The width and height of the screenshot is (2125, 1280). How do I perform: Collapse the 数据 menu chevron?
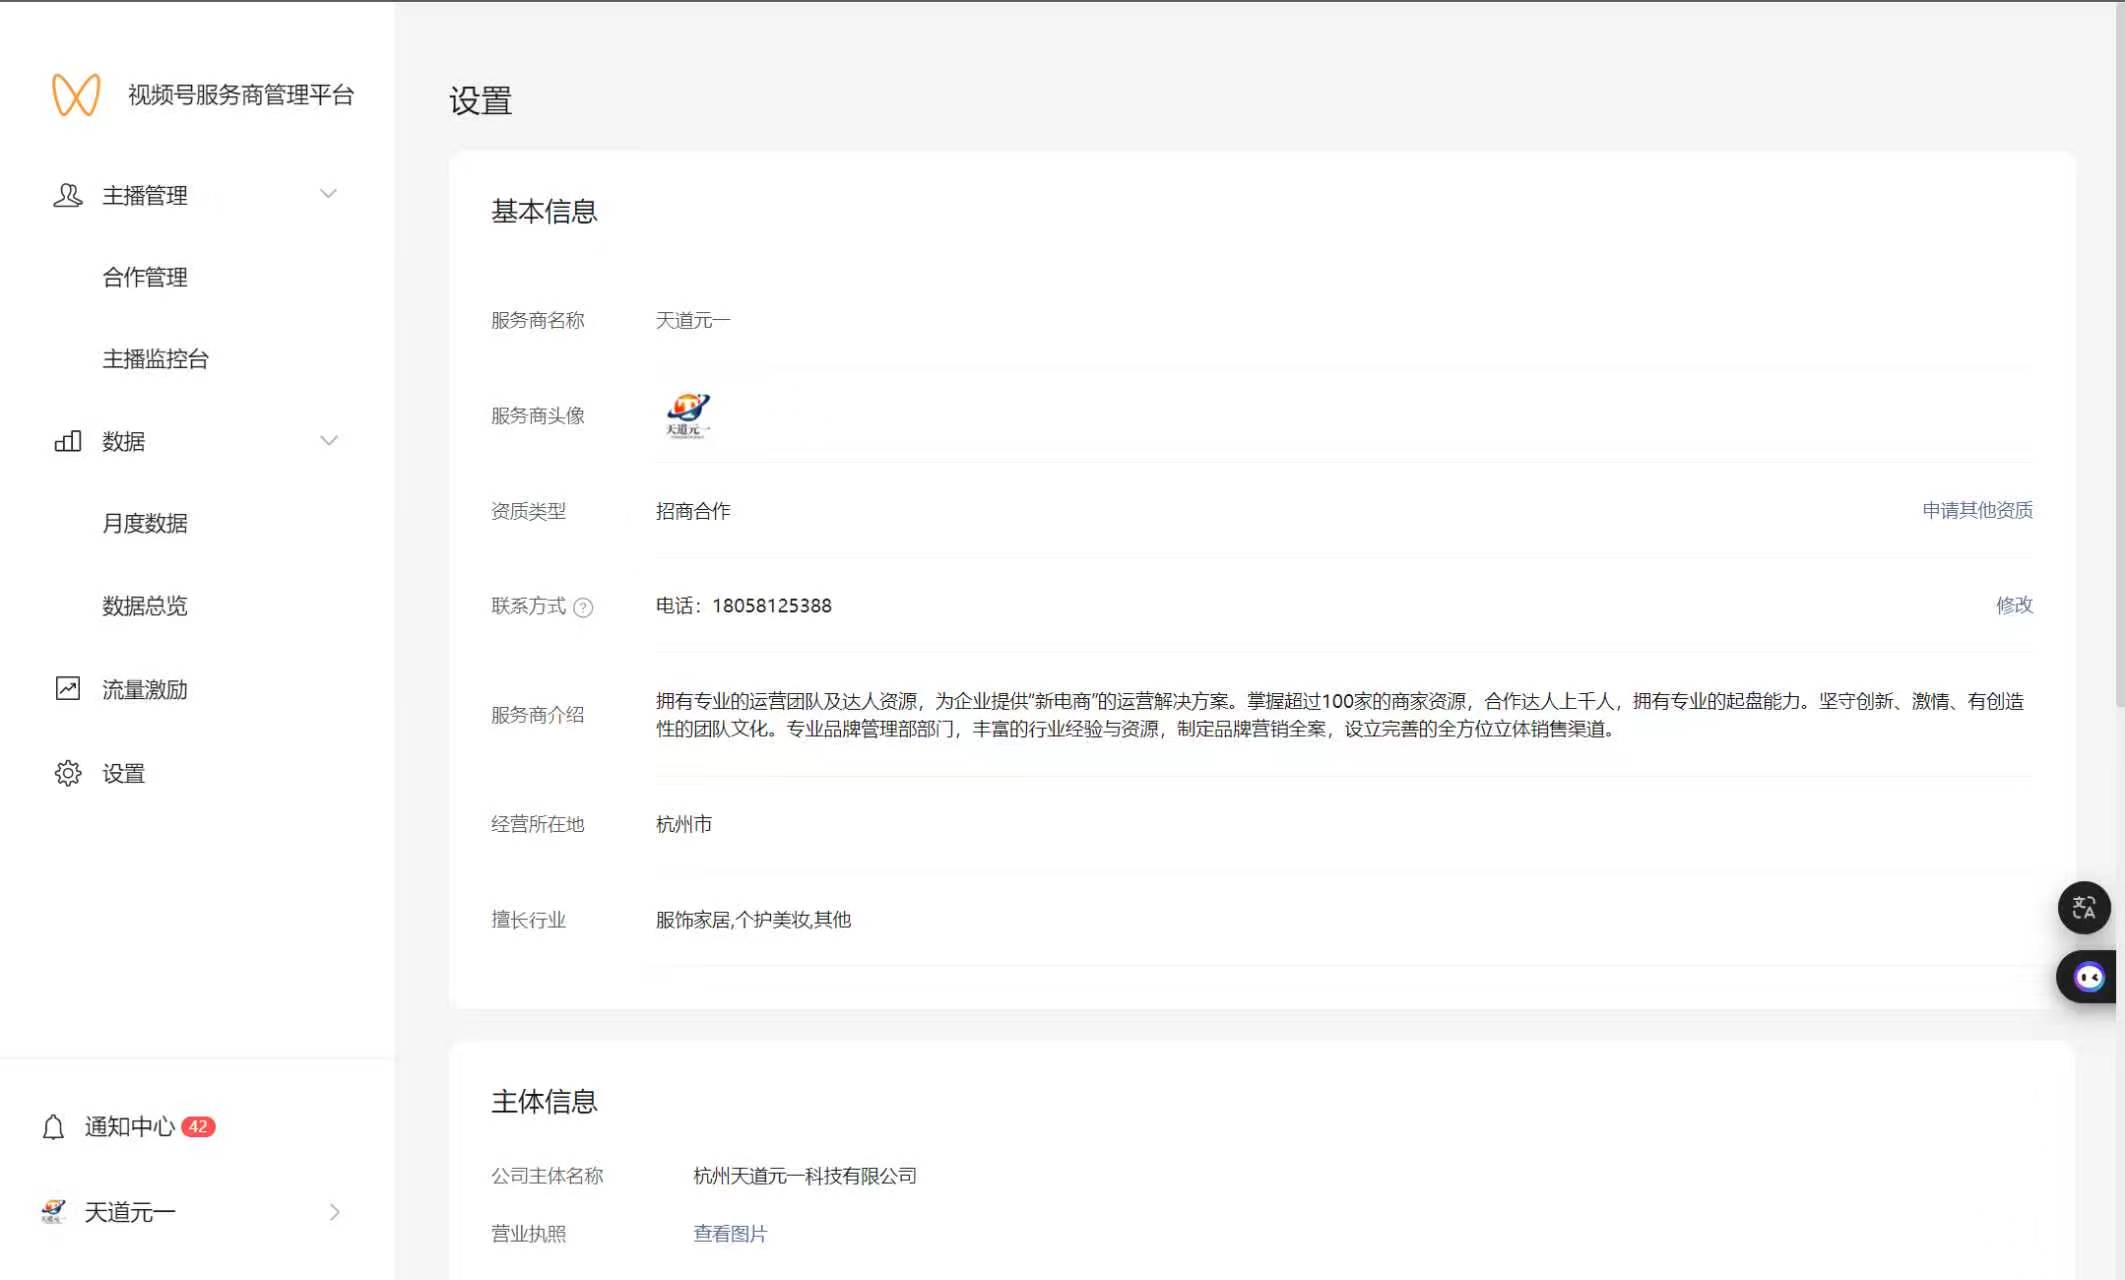[x=328, y=440]
